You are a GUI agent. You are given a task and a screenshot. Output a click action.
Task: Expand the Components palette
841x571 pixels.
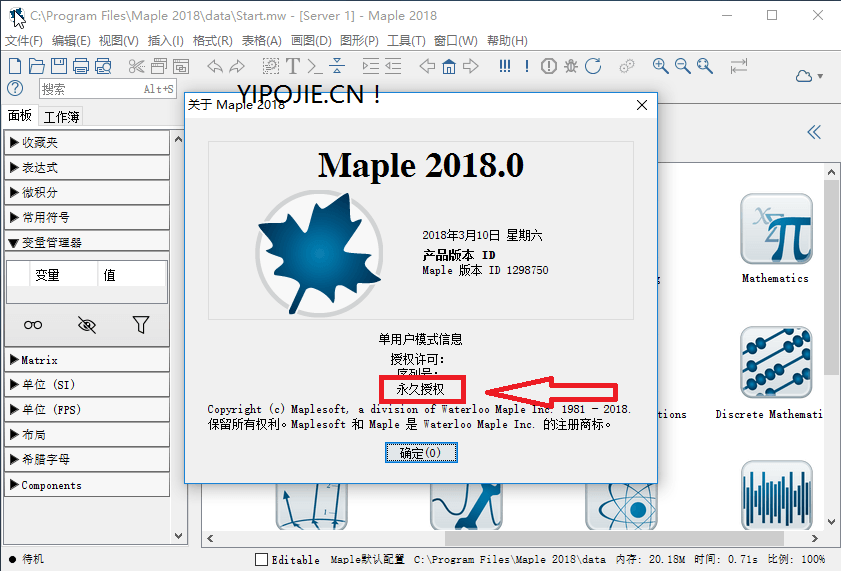(87, 485)
